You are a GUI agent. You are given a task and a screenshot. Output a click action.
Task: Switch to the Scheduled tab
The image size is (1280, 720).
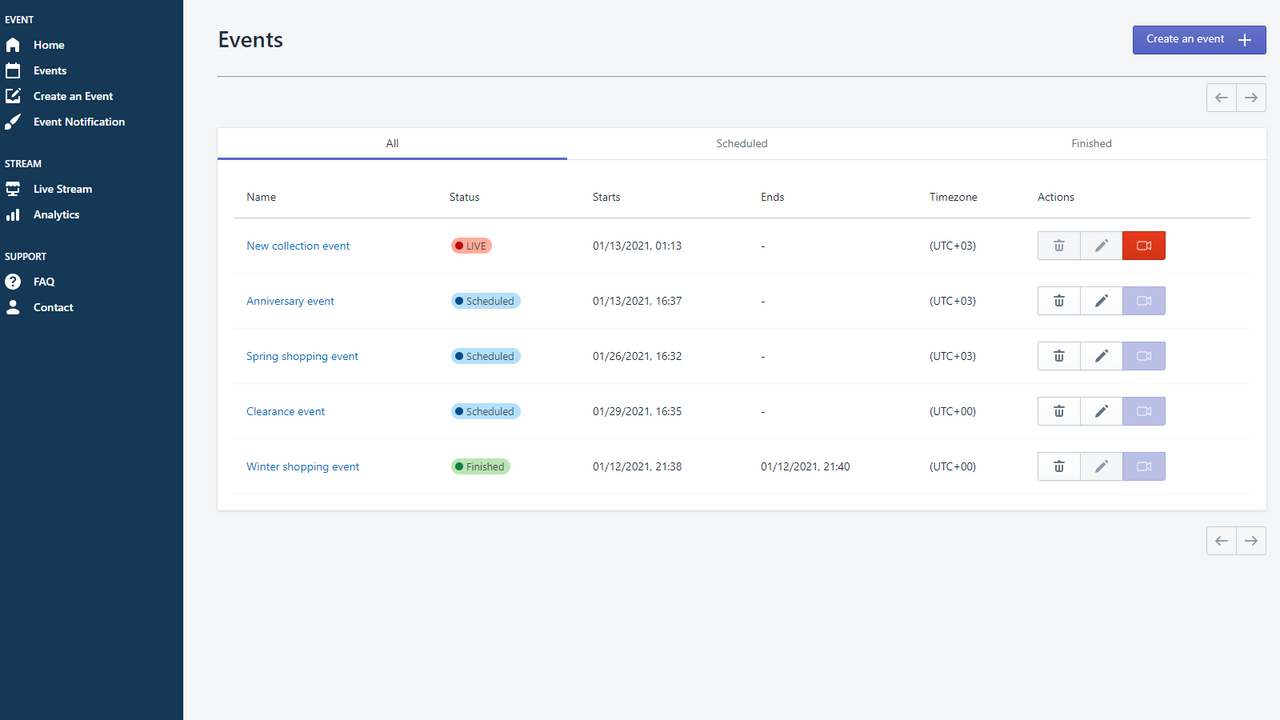[741, 143]
